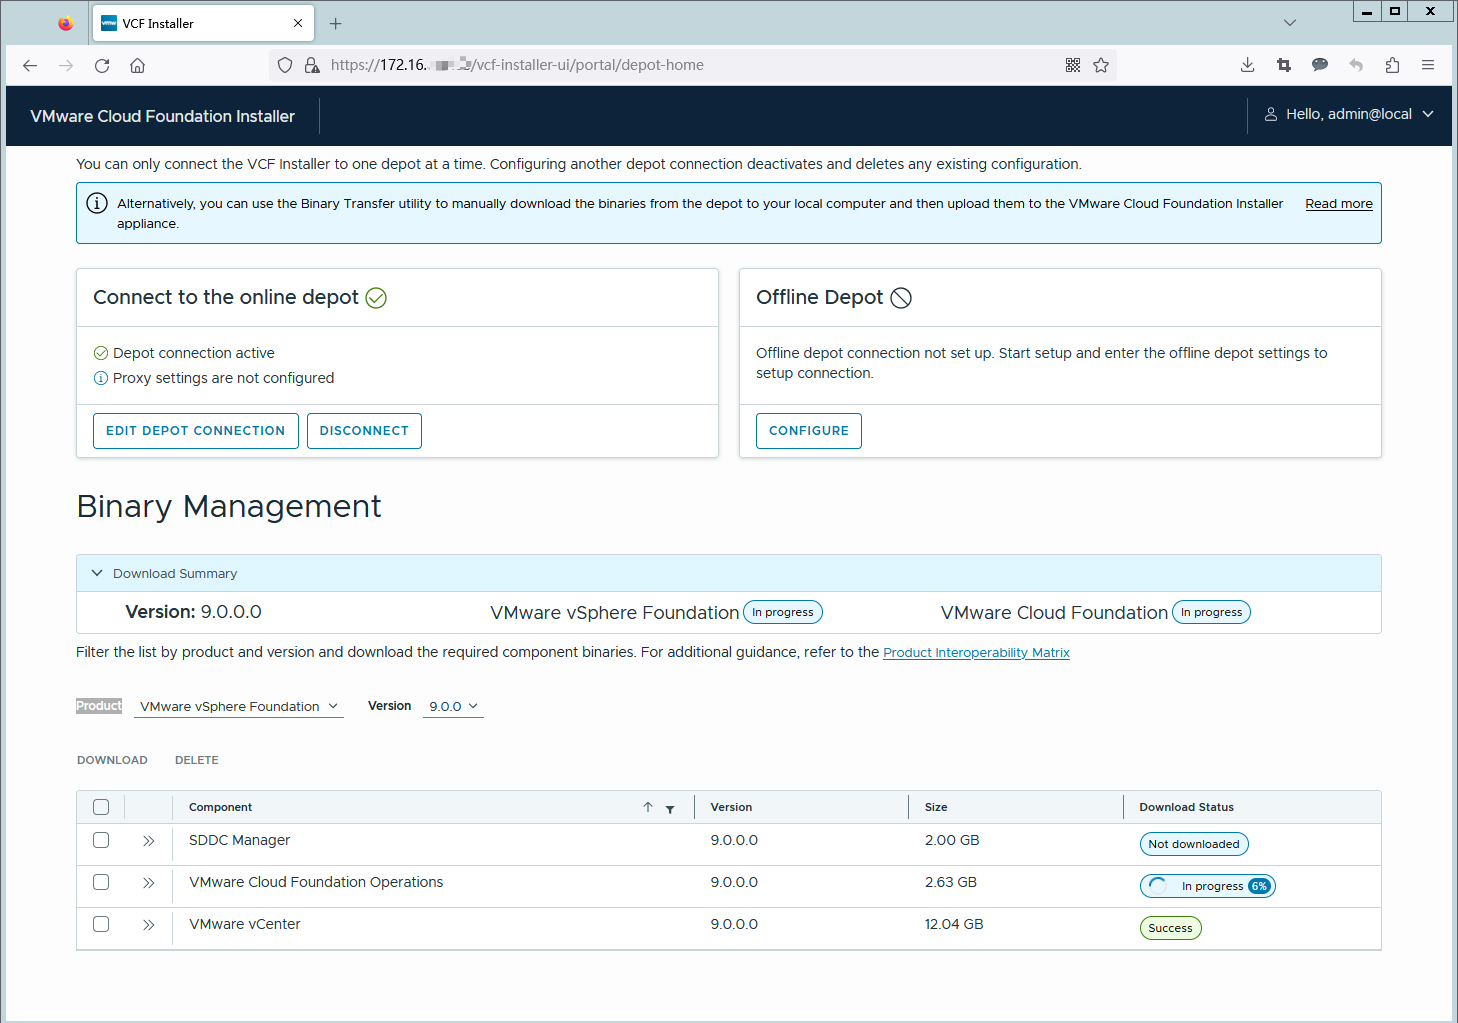The image size is (1458, 1023).
Task: Tick the VMware vCenter row checkbox
Action: coord(101,924)
